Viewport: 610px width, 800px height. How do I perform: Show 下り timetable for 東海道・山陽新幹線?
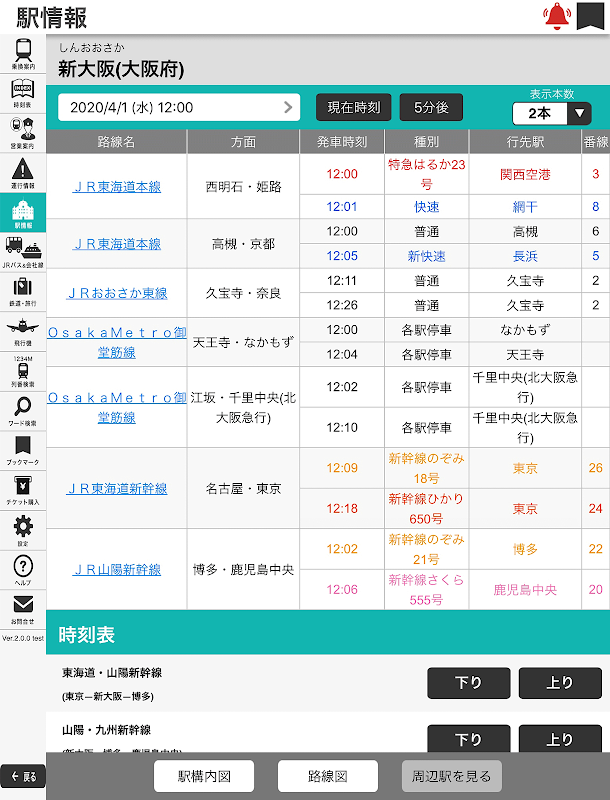click(469, 683)
